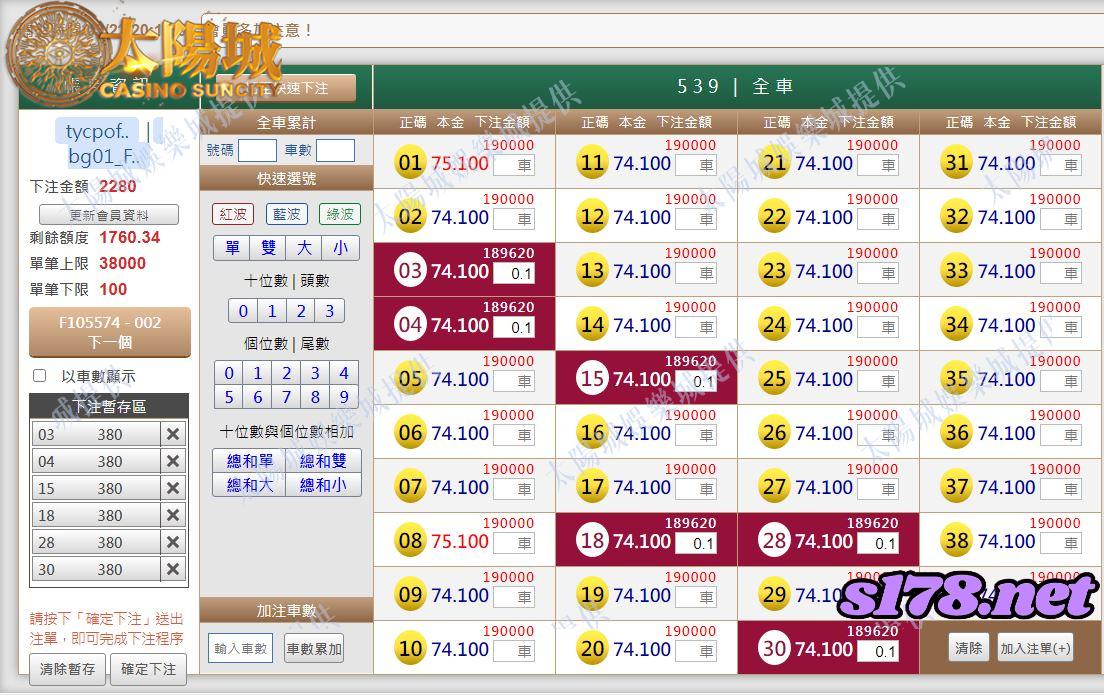Click the tycpof.. account name
This screenshot has width=1104, height=695.
click(98, 131)
